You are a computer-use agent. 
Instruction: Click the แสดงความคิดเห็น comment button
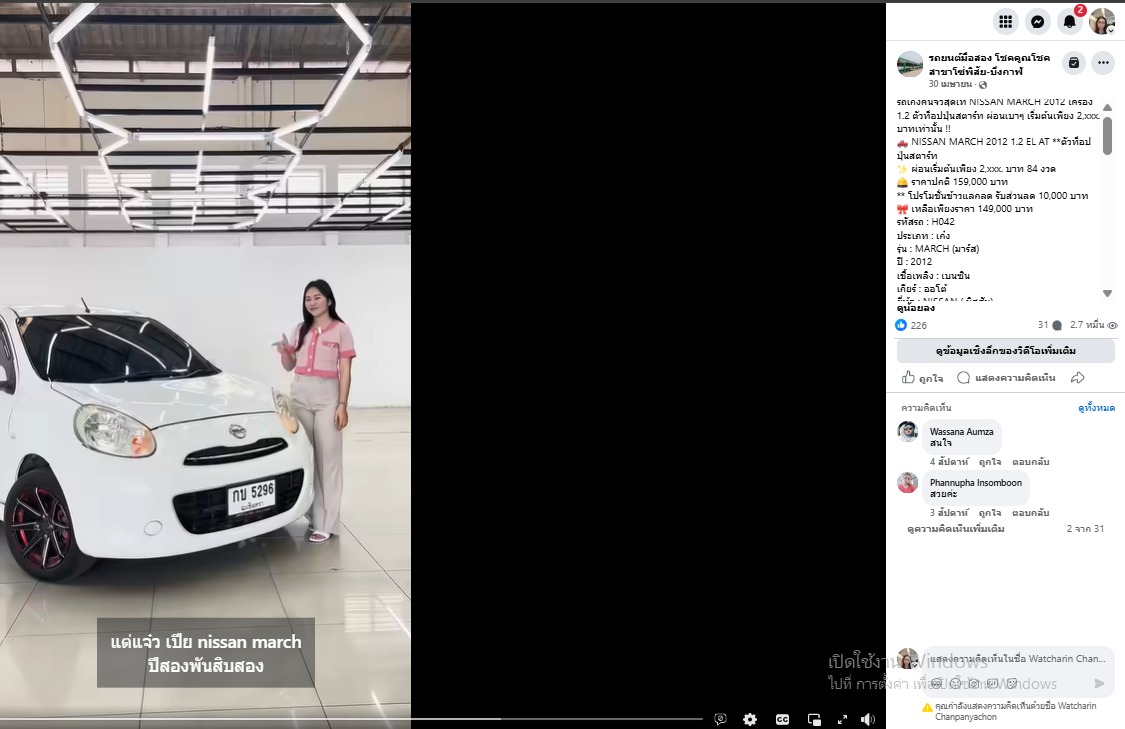(1007, 377)
